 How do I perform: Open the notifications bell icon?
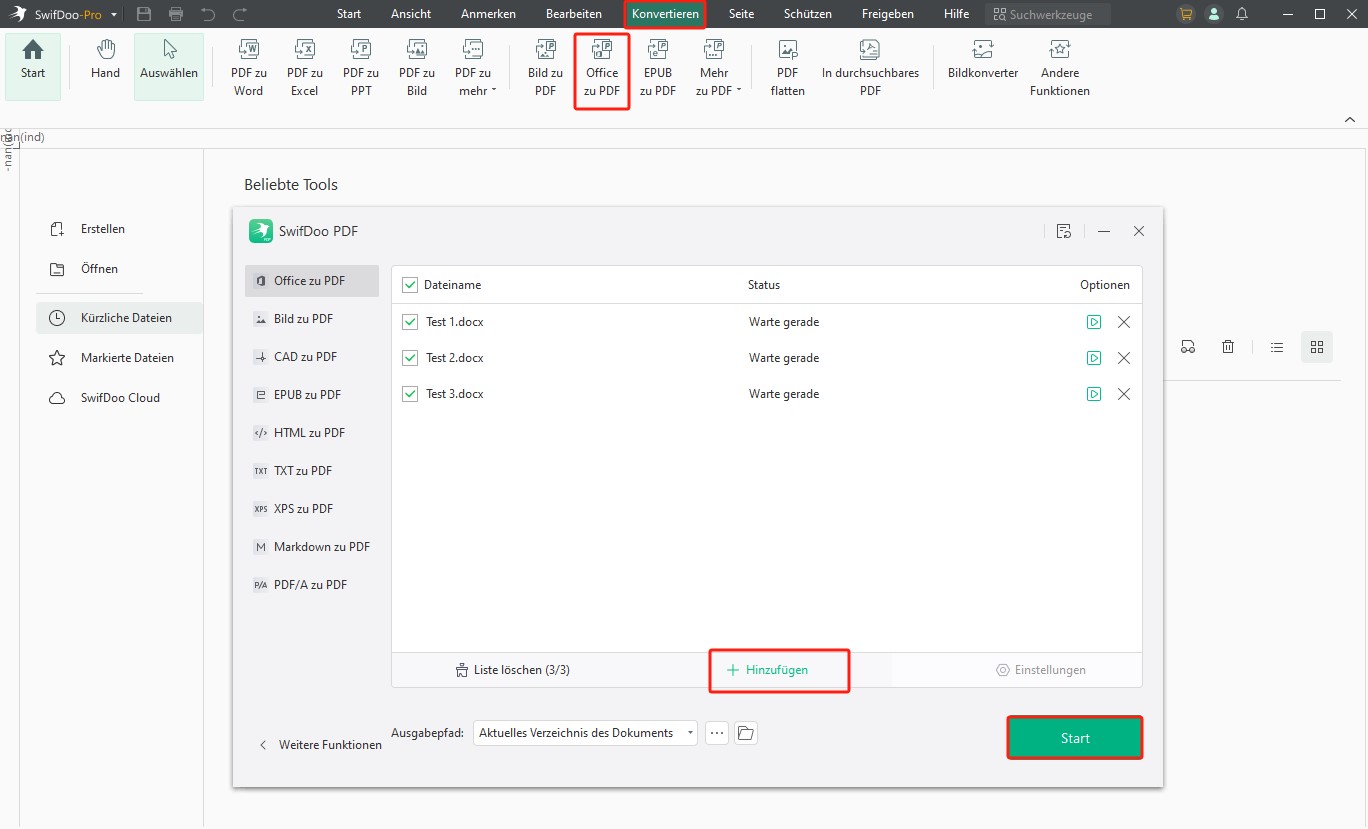click(x=1242, y=14)
